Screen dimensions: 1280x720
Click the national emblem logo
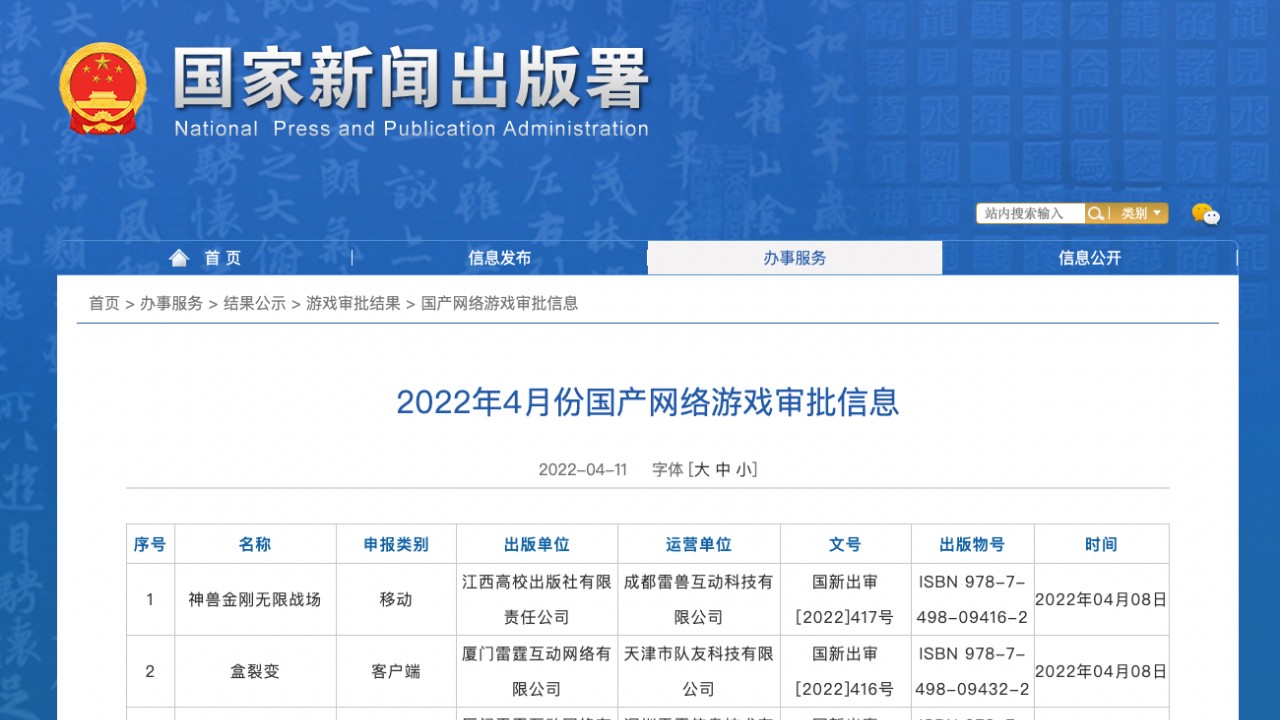pos(102,88)
